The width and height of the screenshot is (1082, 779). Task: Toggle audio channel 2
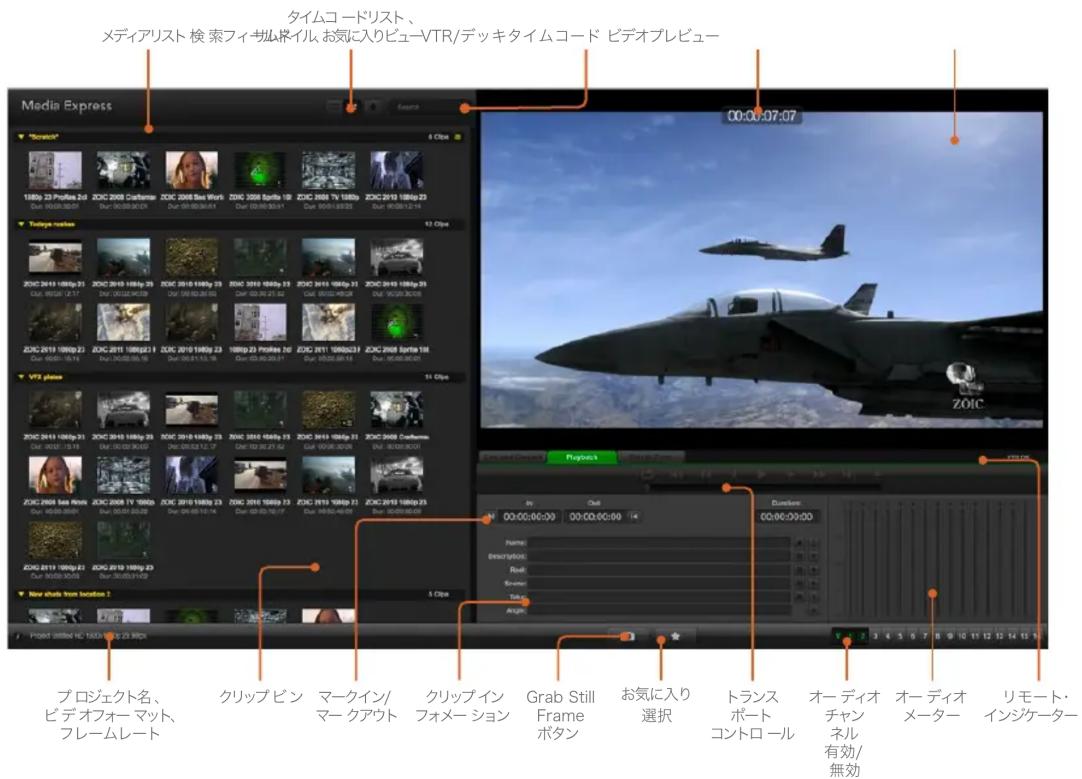(x=862, y=635)
